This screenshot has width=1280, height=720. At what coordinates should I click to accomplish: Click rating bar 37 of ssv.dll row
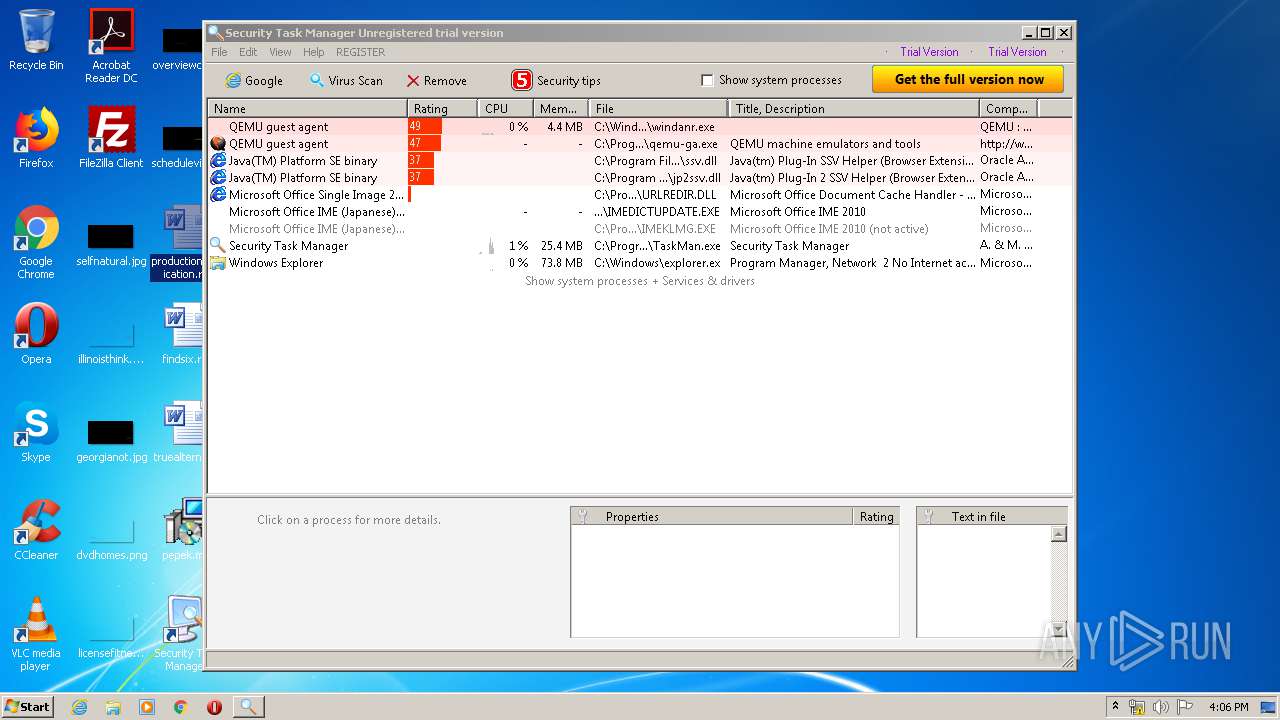click(x=421, y=161)
